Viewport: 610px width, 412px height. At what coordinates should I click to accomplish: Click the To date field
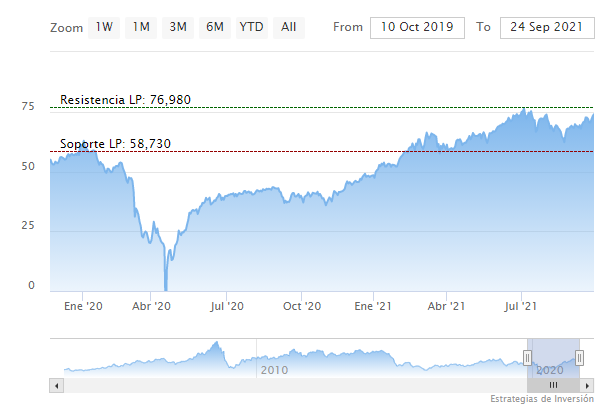point(545,27)
